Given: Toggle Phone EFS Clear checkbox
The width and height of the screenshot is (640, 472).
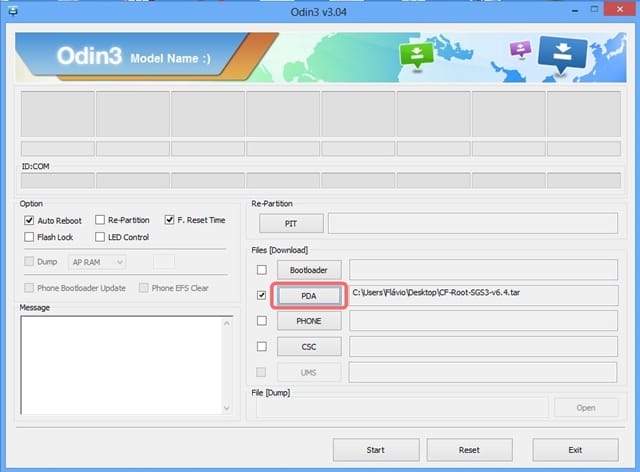Looking at the screenshot, I should point(143,288).
